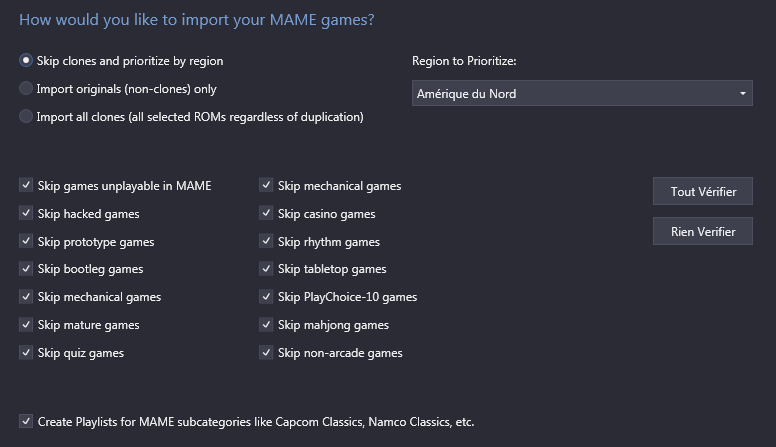Click the Rien Verifier button
The width and height of the screenshot is (776, 447).
tap(703, 231)
